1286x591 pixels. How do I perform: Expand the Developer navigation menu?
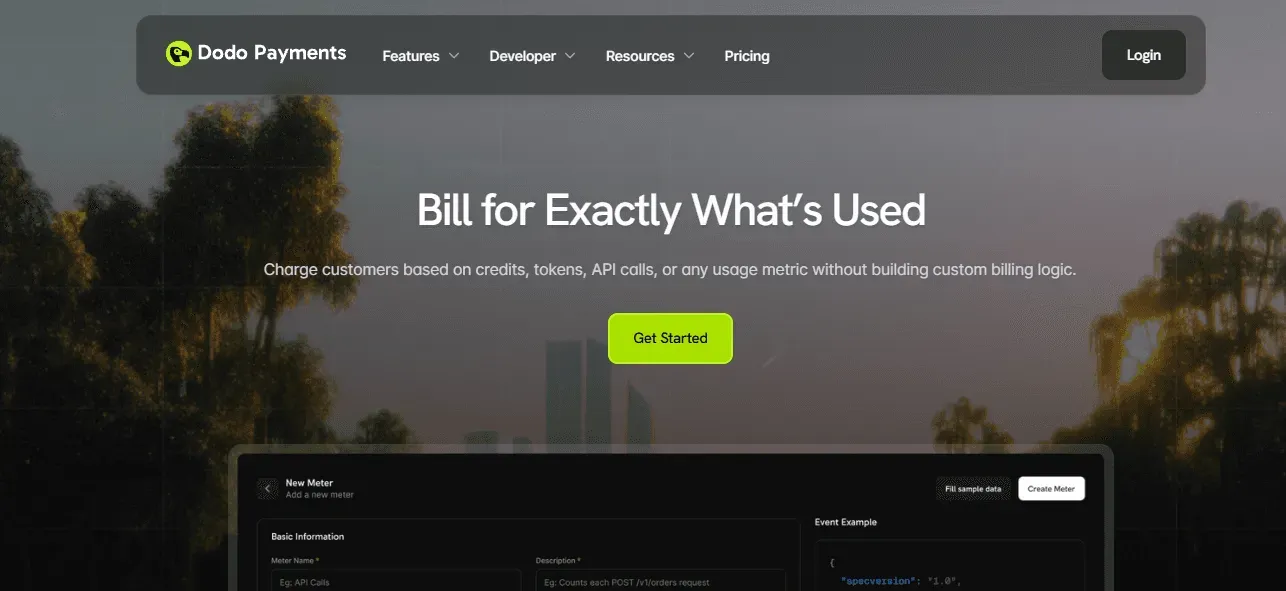[x=533, y=56]
